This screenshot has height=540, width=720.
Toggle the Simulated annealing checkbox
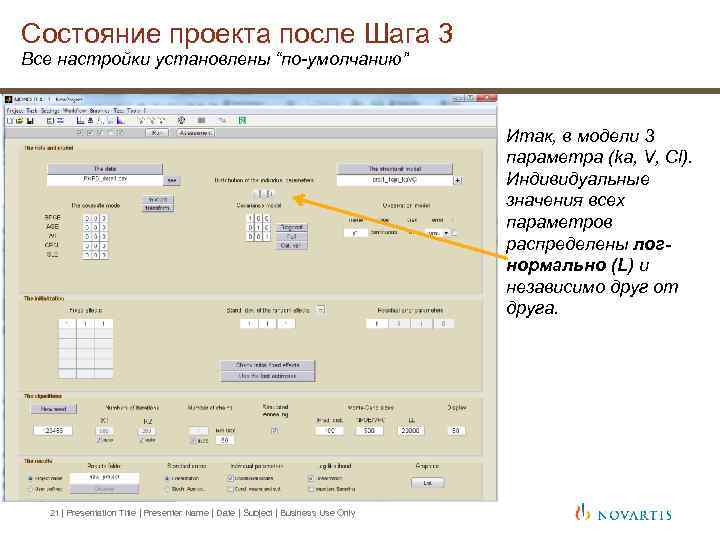pos(274,431)
